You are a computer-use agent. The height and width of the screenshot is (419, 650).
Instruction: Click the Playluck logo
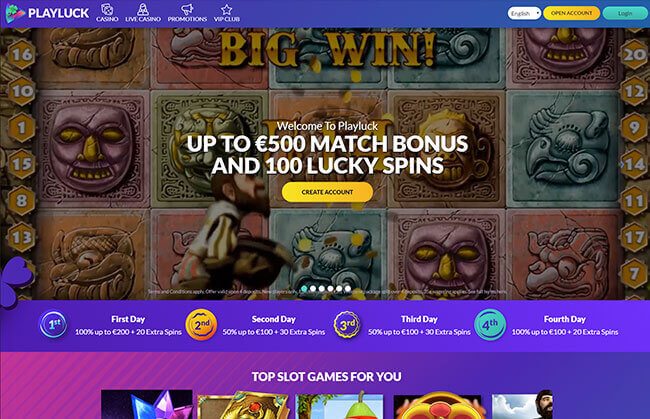tap(47, 13)
